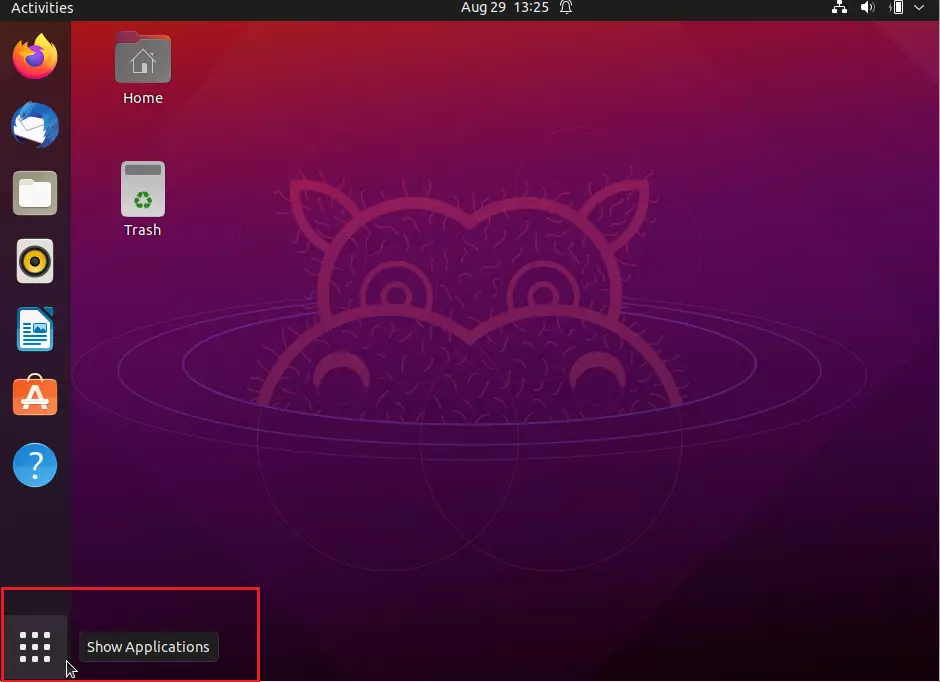Image resolution: width=940 pixels, height=682 pixels.
Task: Click the Trash label text
Action: tap(143, 230)
